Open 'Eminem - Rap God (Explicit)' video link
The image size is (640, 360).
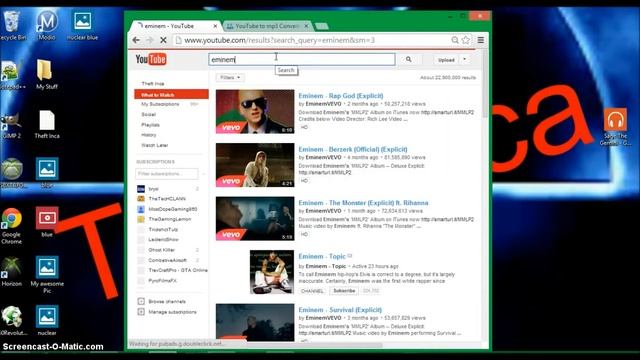[x=341, y=96]
